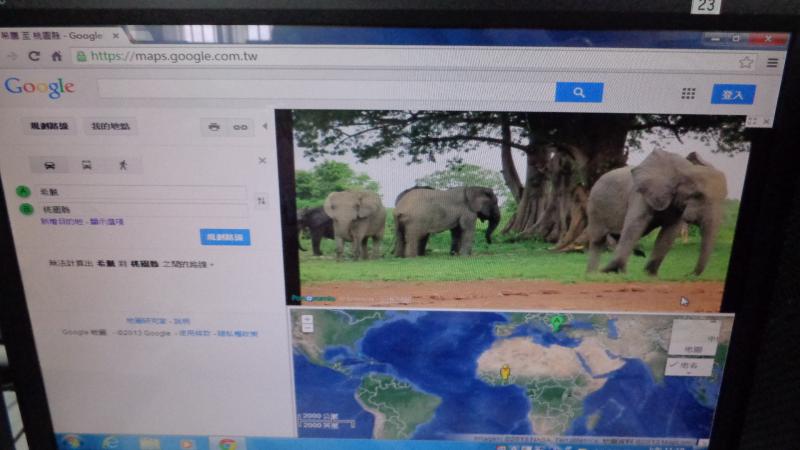This screenshot has height=450, width=800.
Task: Click the Panoramio link on photo
Action: [x=313, y=298]
